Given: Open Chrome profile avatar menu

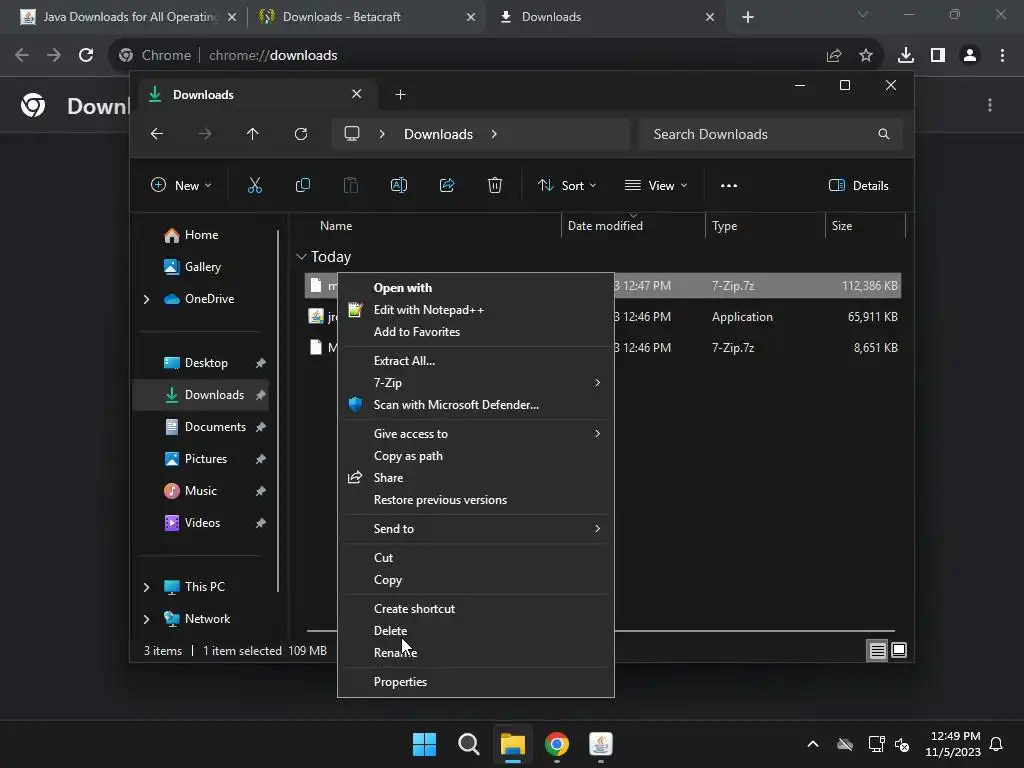Looking at the screenshot, I should click(x=970, y=56).
